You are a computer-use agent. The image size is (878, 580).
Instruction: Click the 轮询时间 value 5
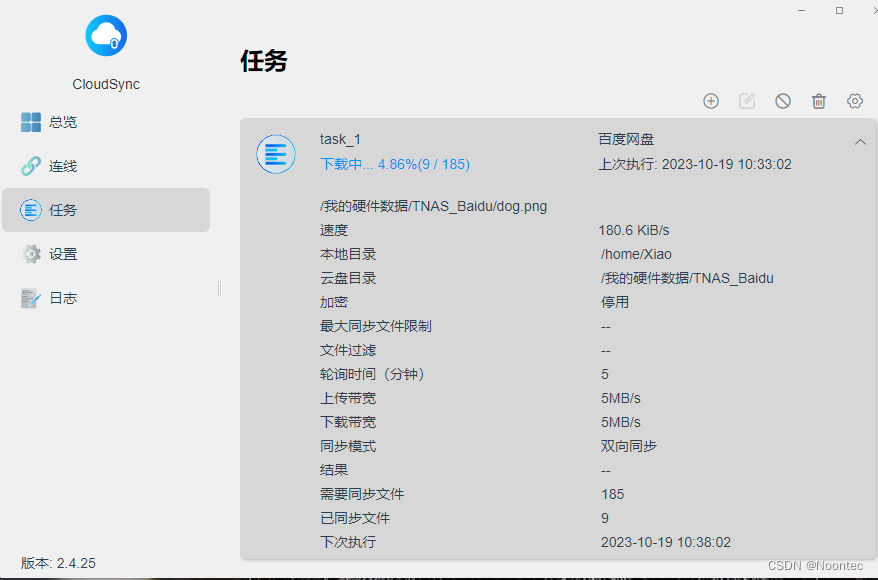click(x=605, y=374)
